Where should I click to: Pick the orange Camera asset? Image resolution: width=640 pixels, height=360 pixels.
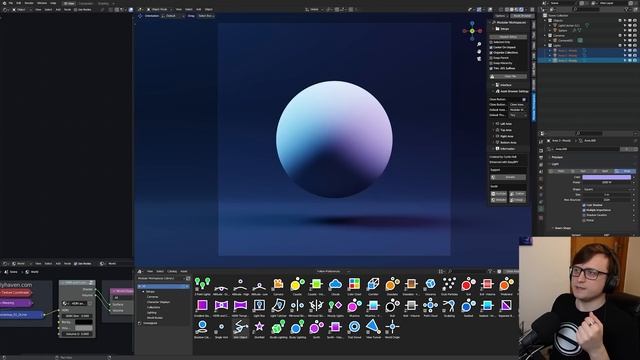click(278, 284)
